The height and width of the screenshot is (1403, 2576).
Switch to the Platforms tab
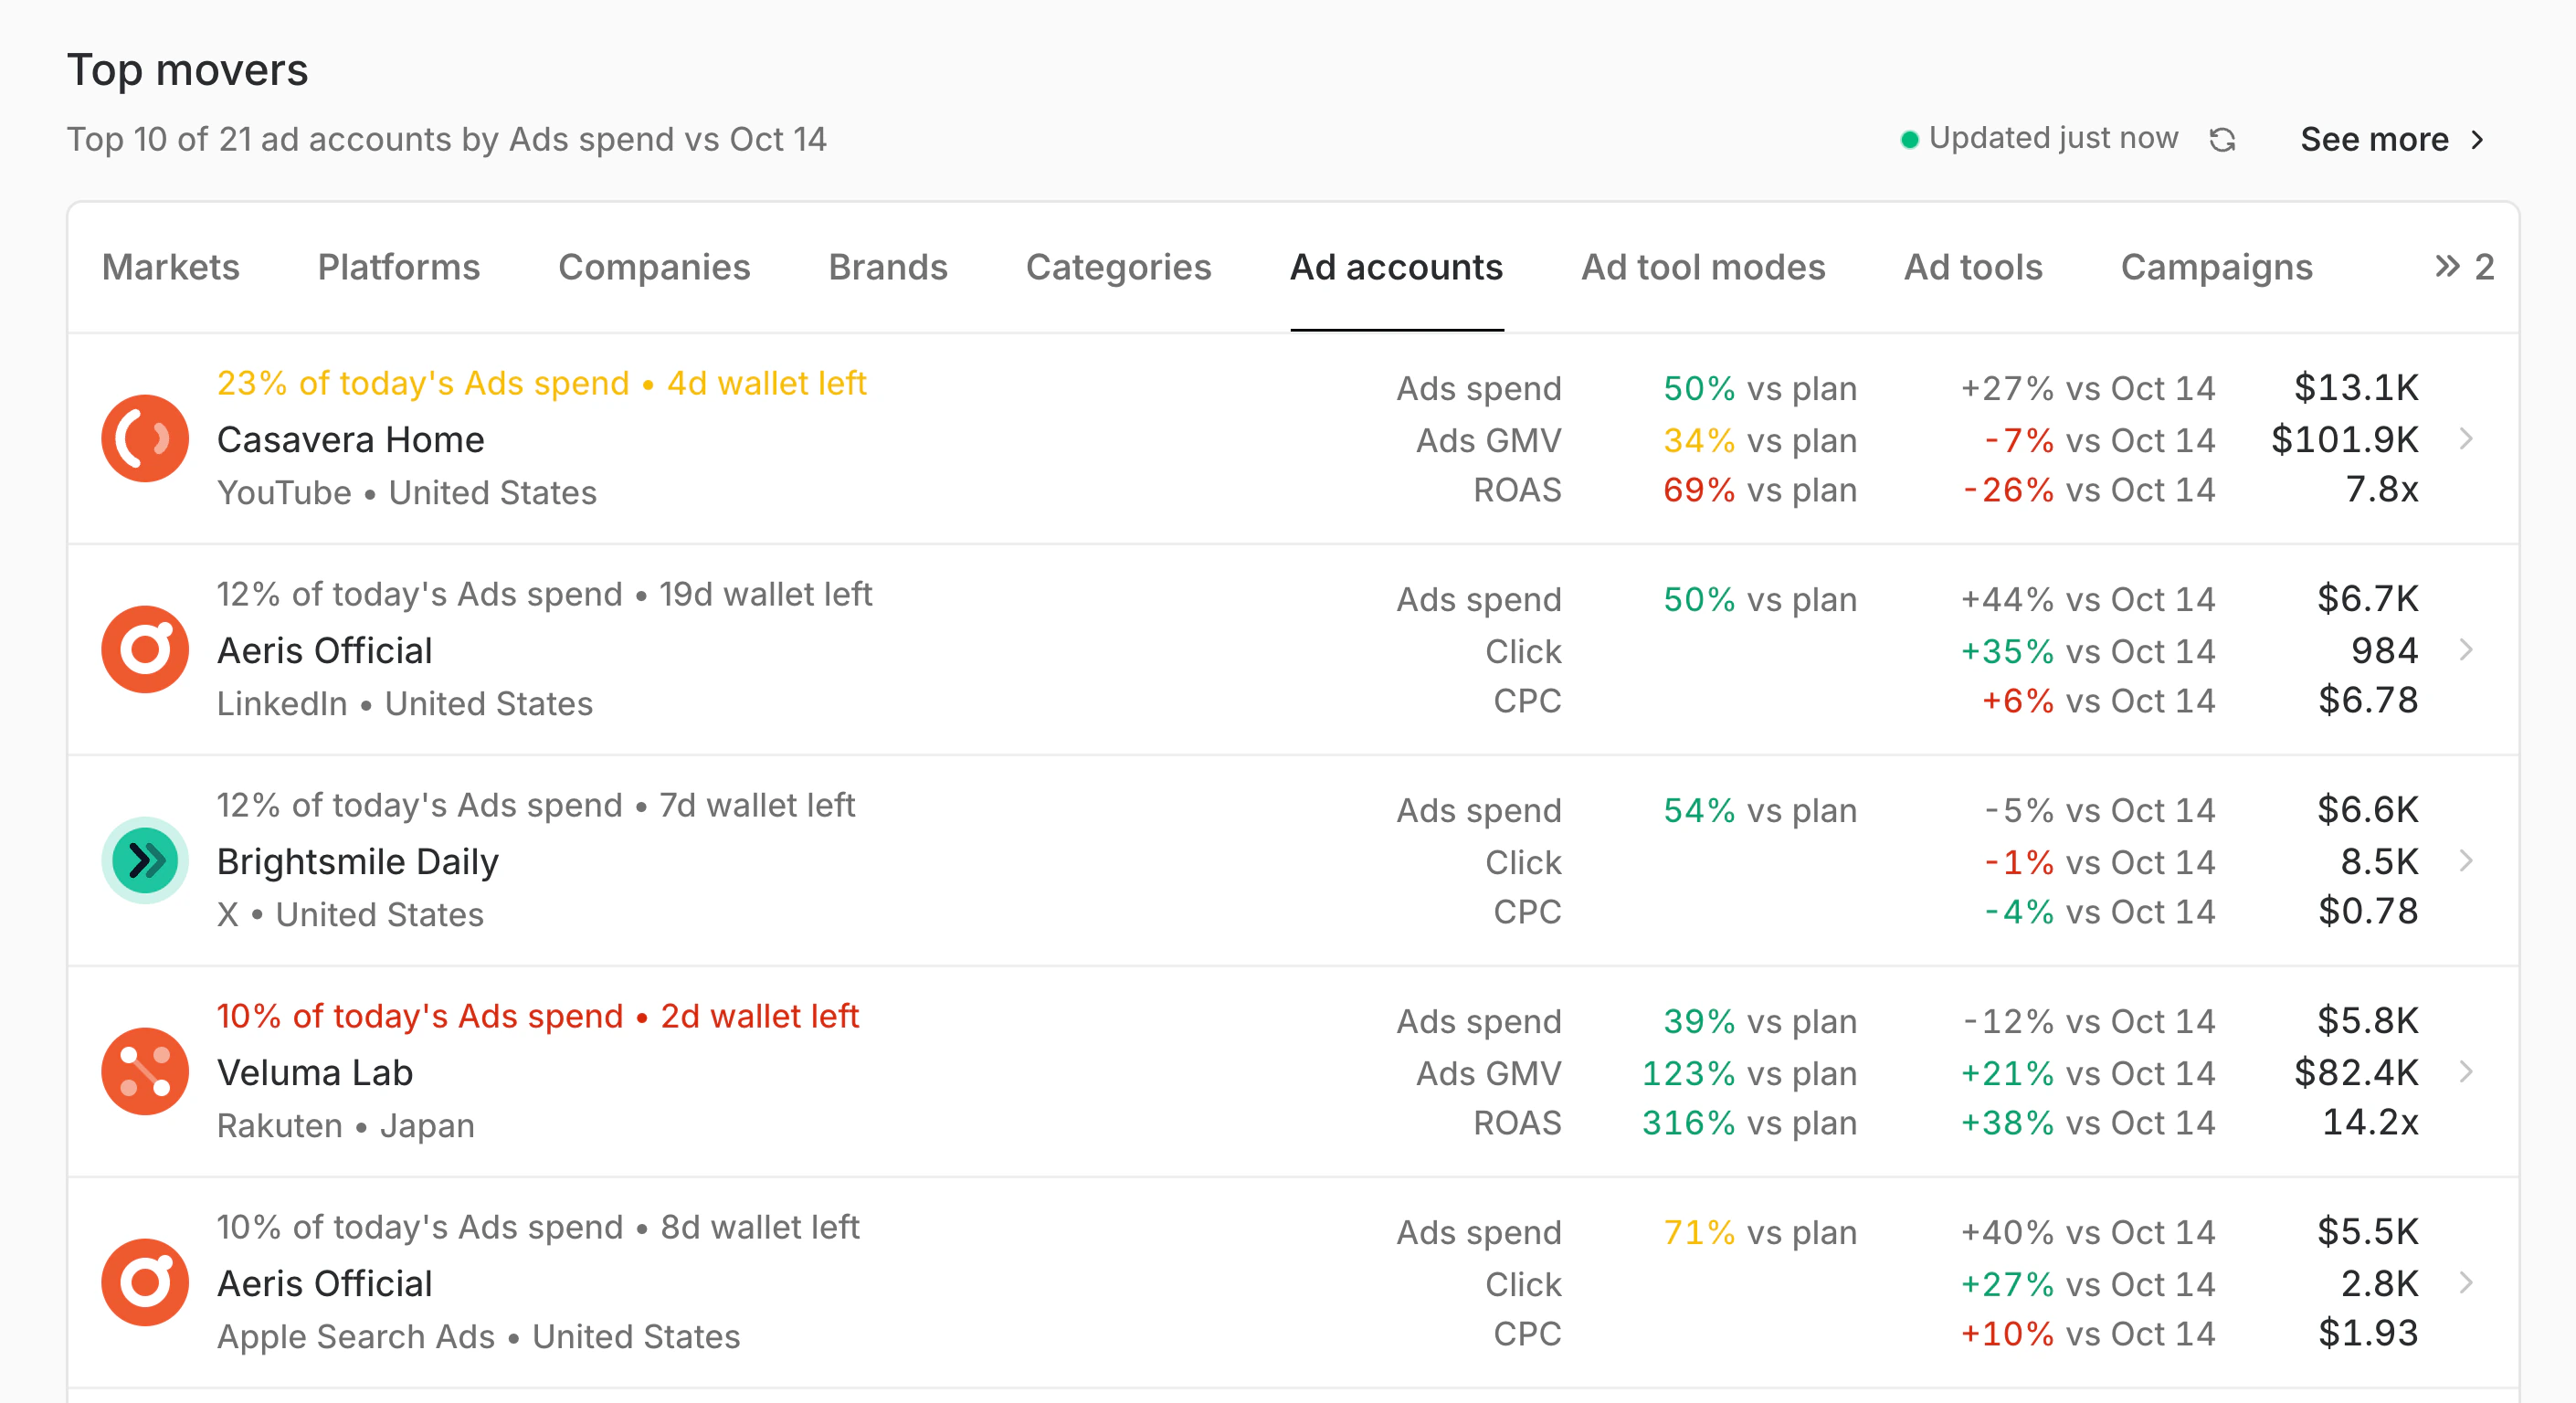pyautogui.click(x=399, y=267)
